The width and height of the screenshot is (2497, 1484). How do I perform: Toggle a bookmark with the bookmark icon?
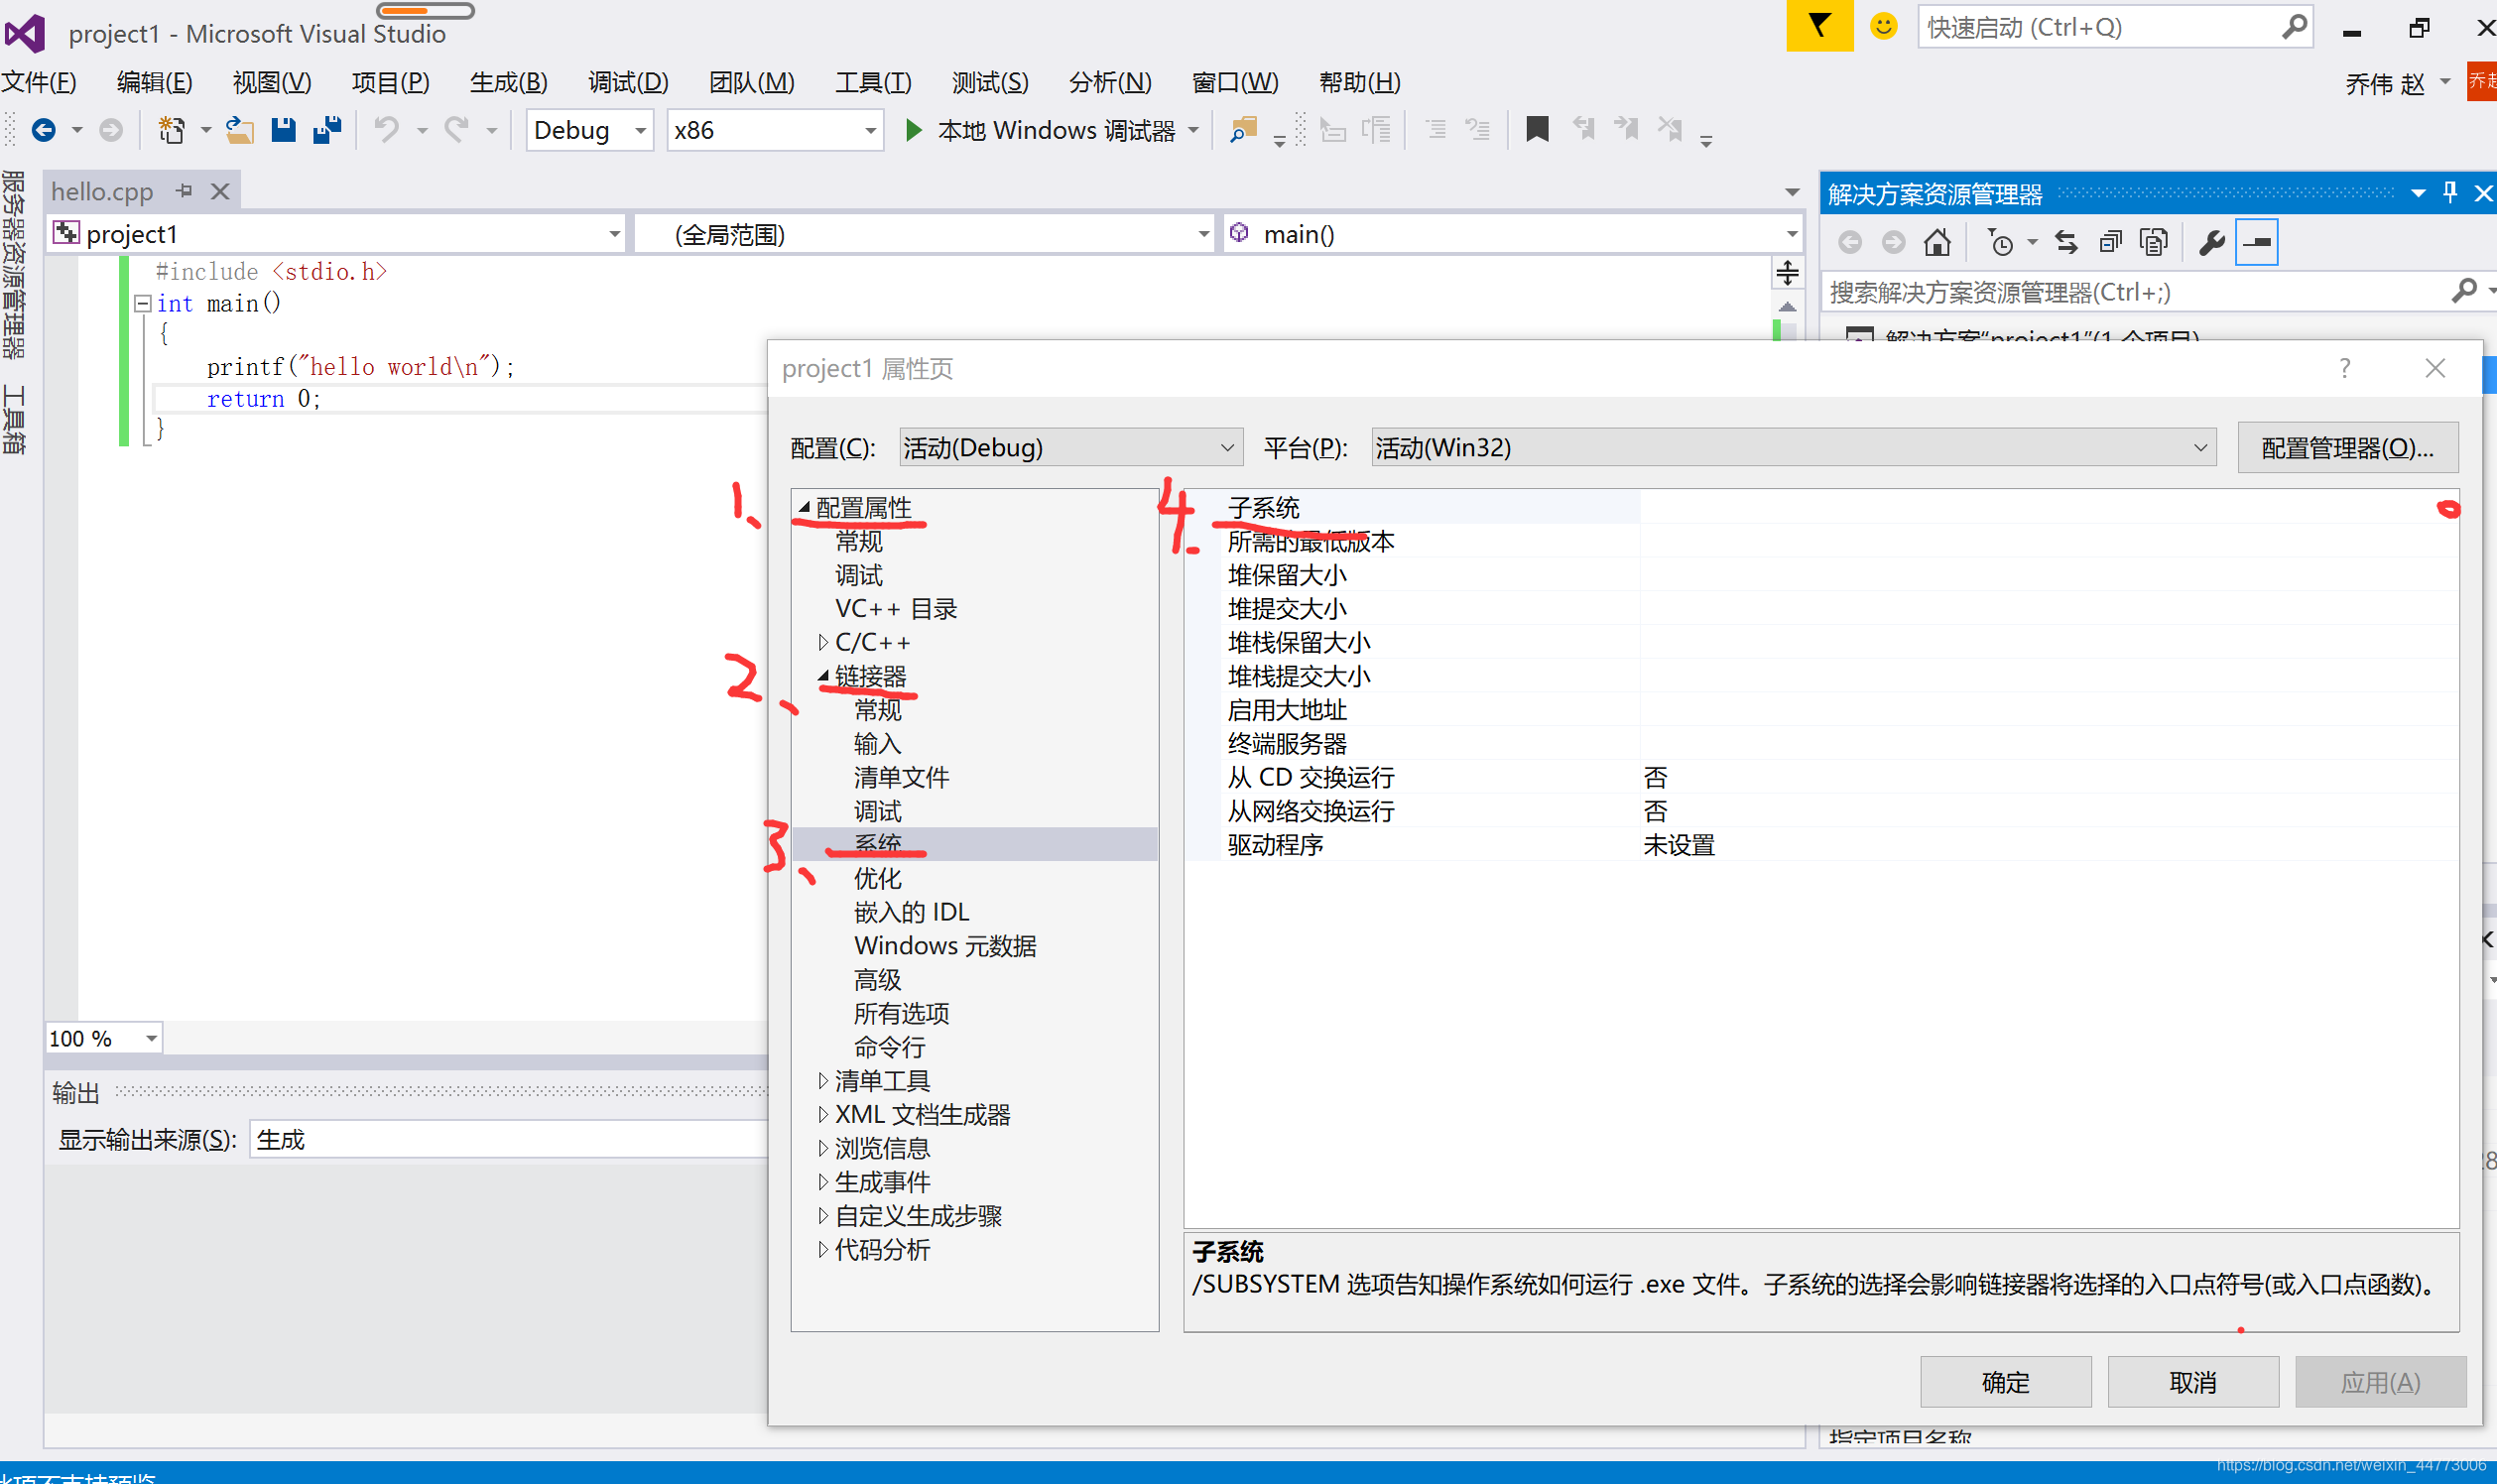[1537, 130]
